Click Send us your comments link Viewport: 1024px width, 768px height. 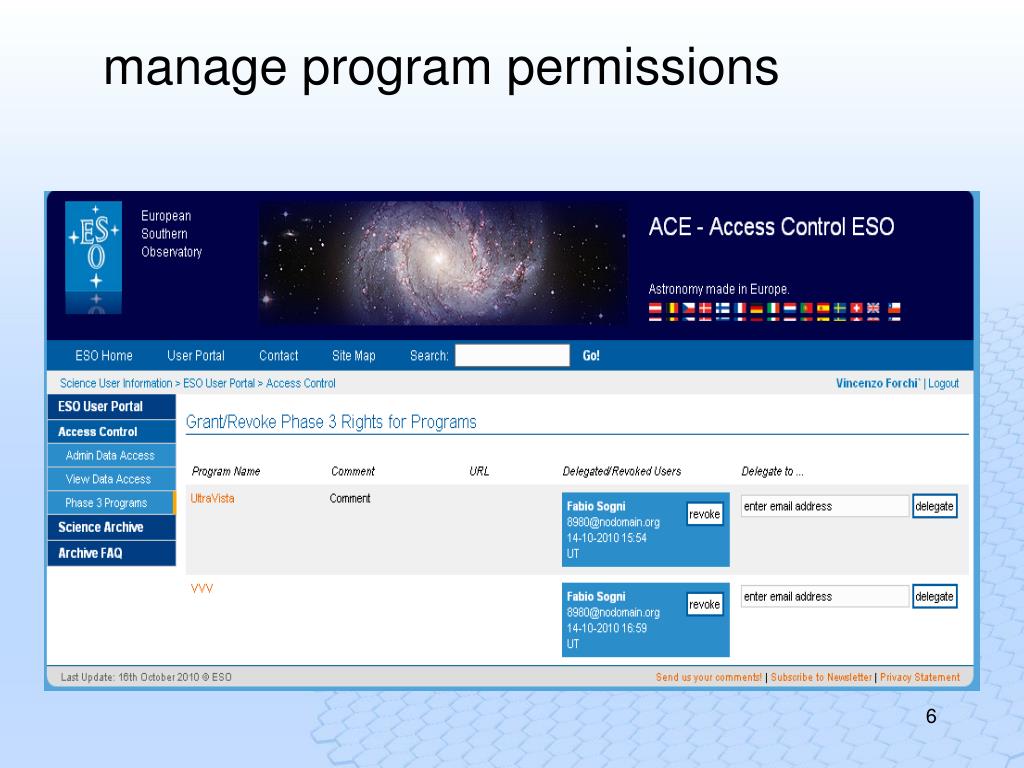[x=709, y=677]
